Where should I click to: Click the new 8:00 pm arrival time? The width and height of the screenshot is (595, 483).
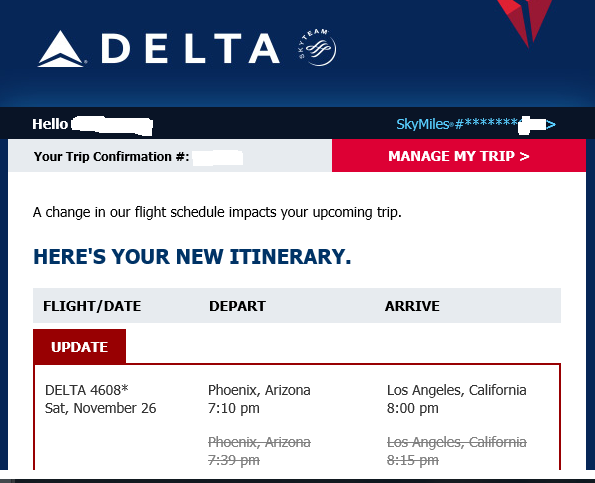[412, 408]
